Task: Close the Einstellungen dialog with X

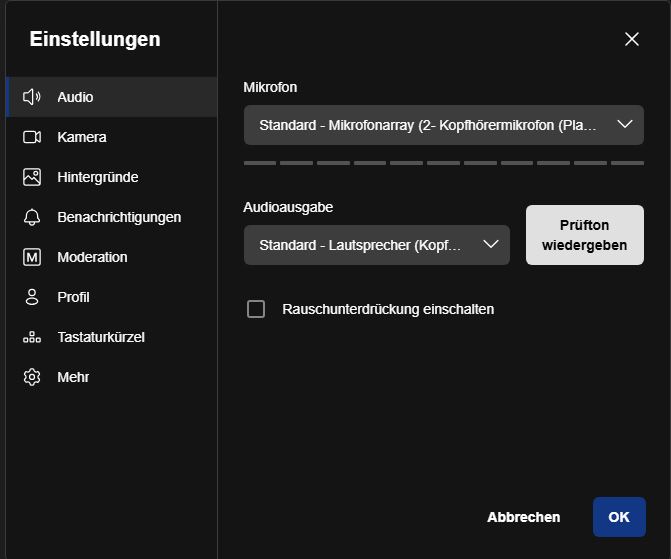Action: (632, 39)
